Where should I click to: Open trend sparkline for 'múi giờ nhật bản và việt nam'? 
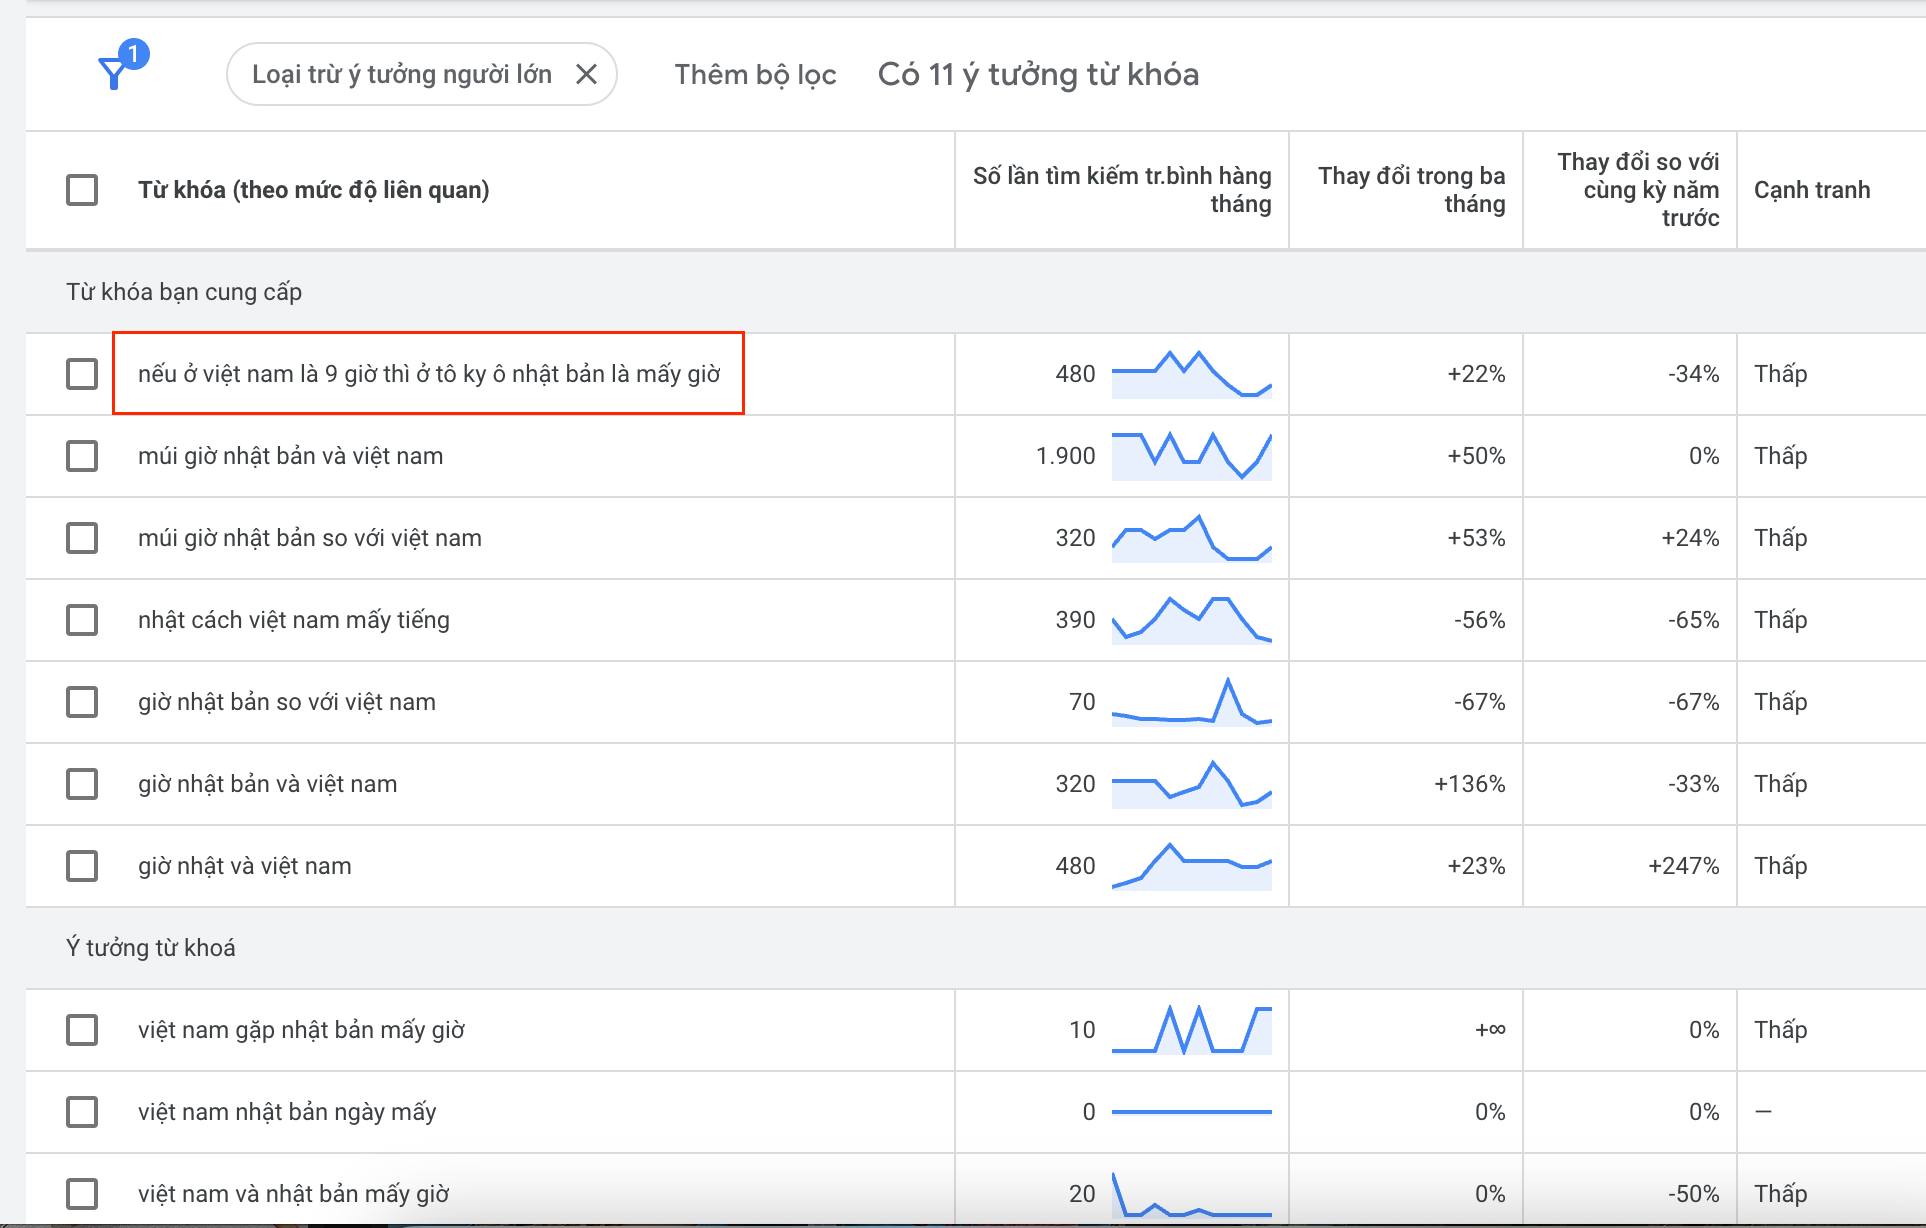pyautogui.click(x=1191, y=456)
